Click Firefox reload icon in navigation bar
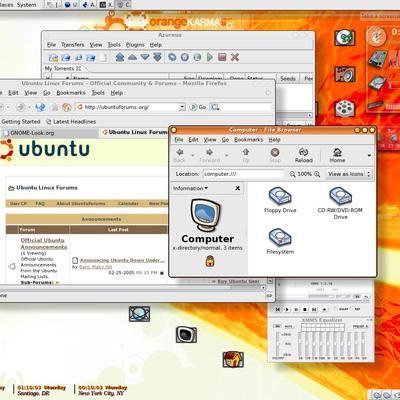400x400 pixels. point(40,107)
